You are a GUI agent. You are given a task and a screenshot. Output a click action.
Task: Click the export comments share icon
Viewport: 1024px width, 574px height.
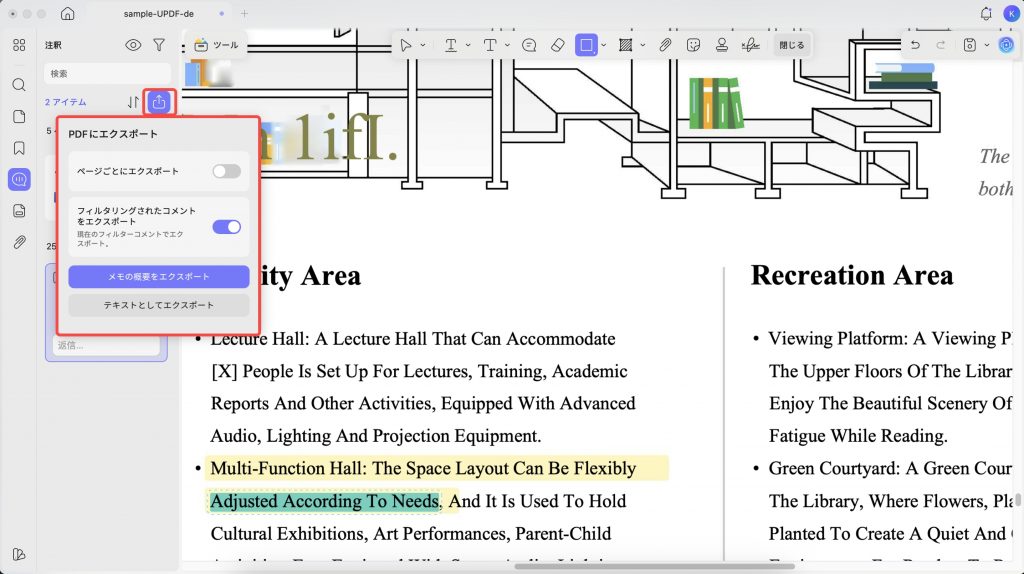point(159,102)
